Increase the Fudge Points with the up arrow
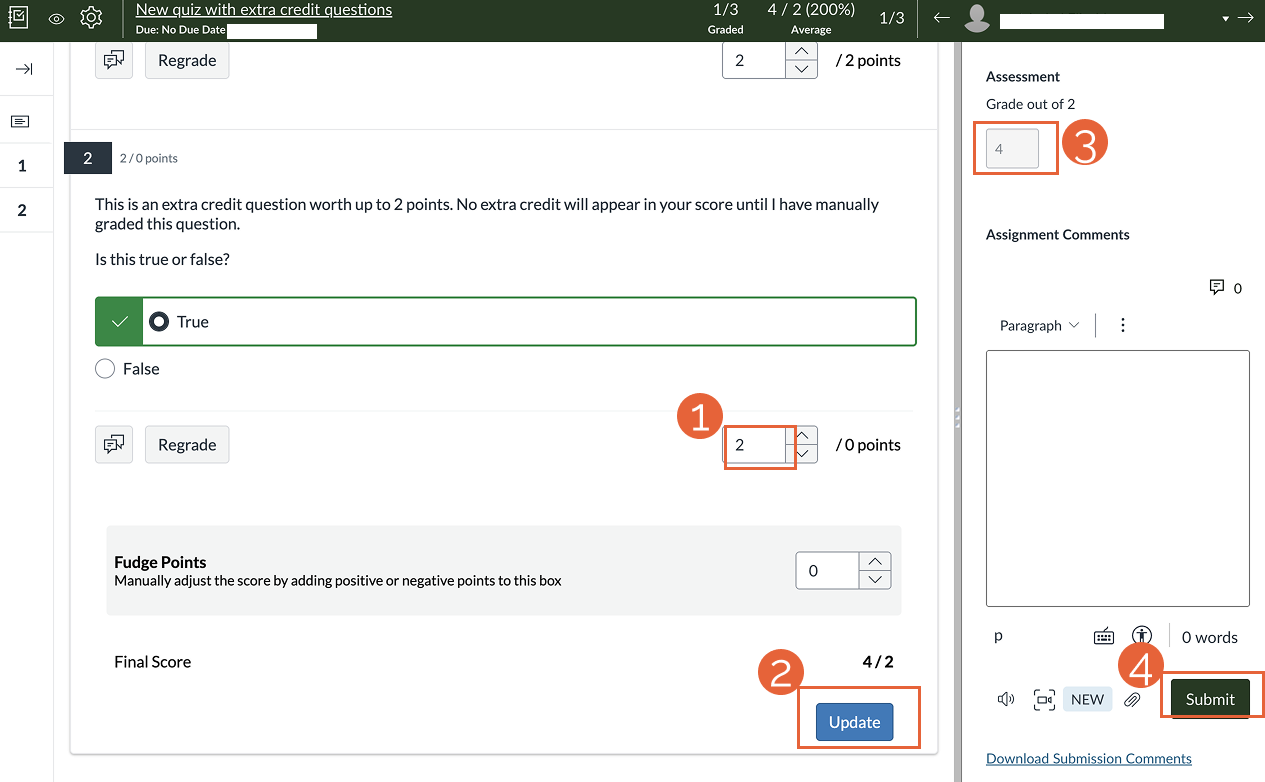 pos(874,561)
